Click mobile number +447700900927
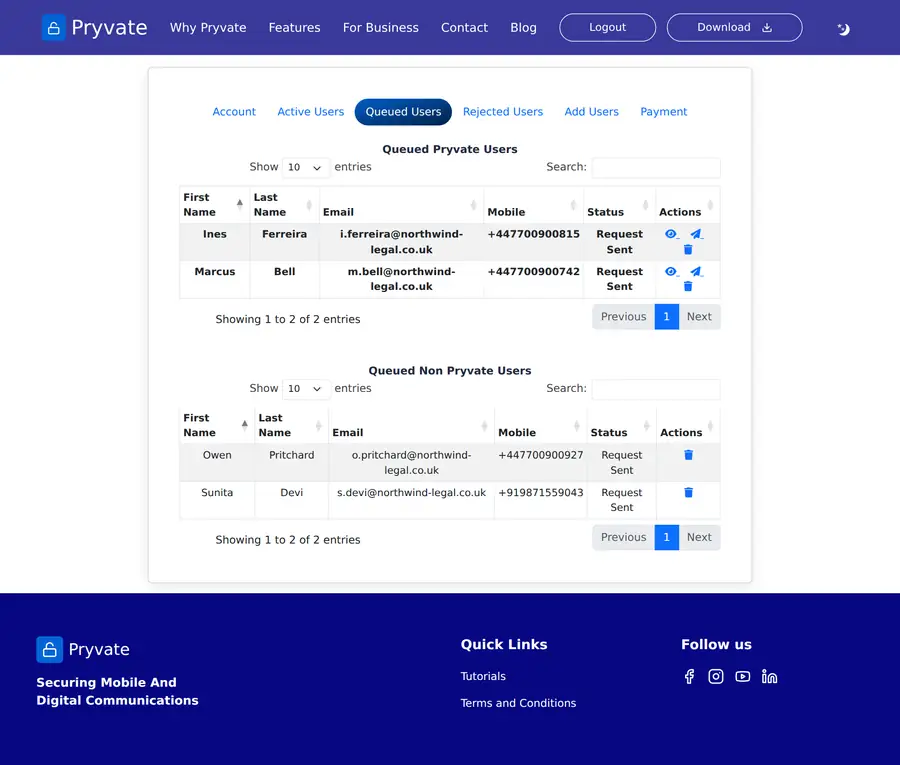Image resolution: width=900 pixels, height=765 pixels. (540, 455)
